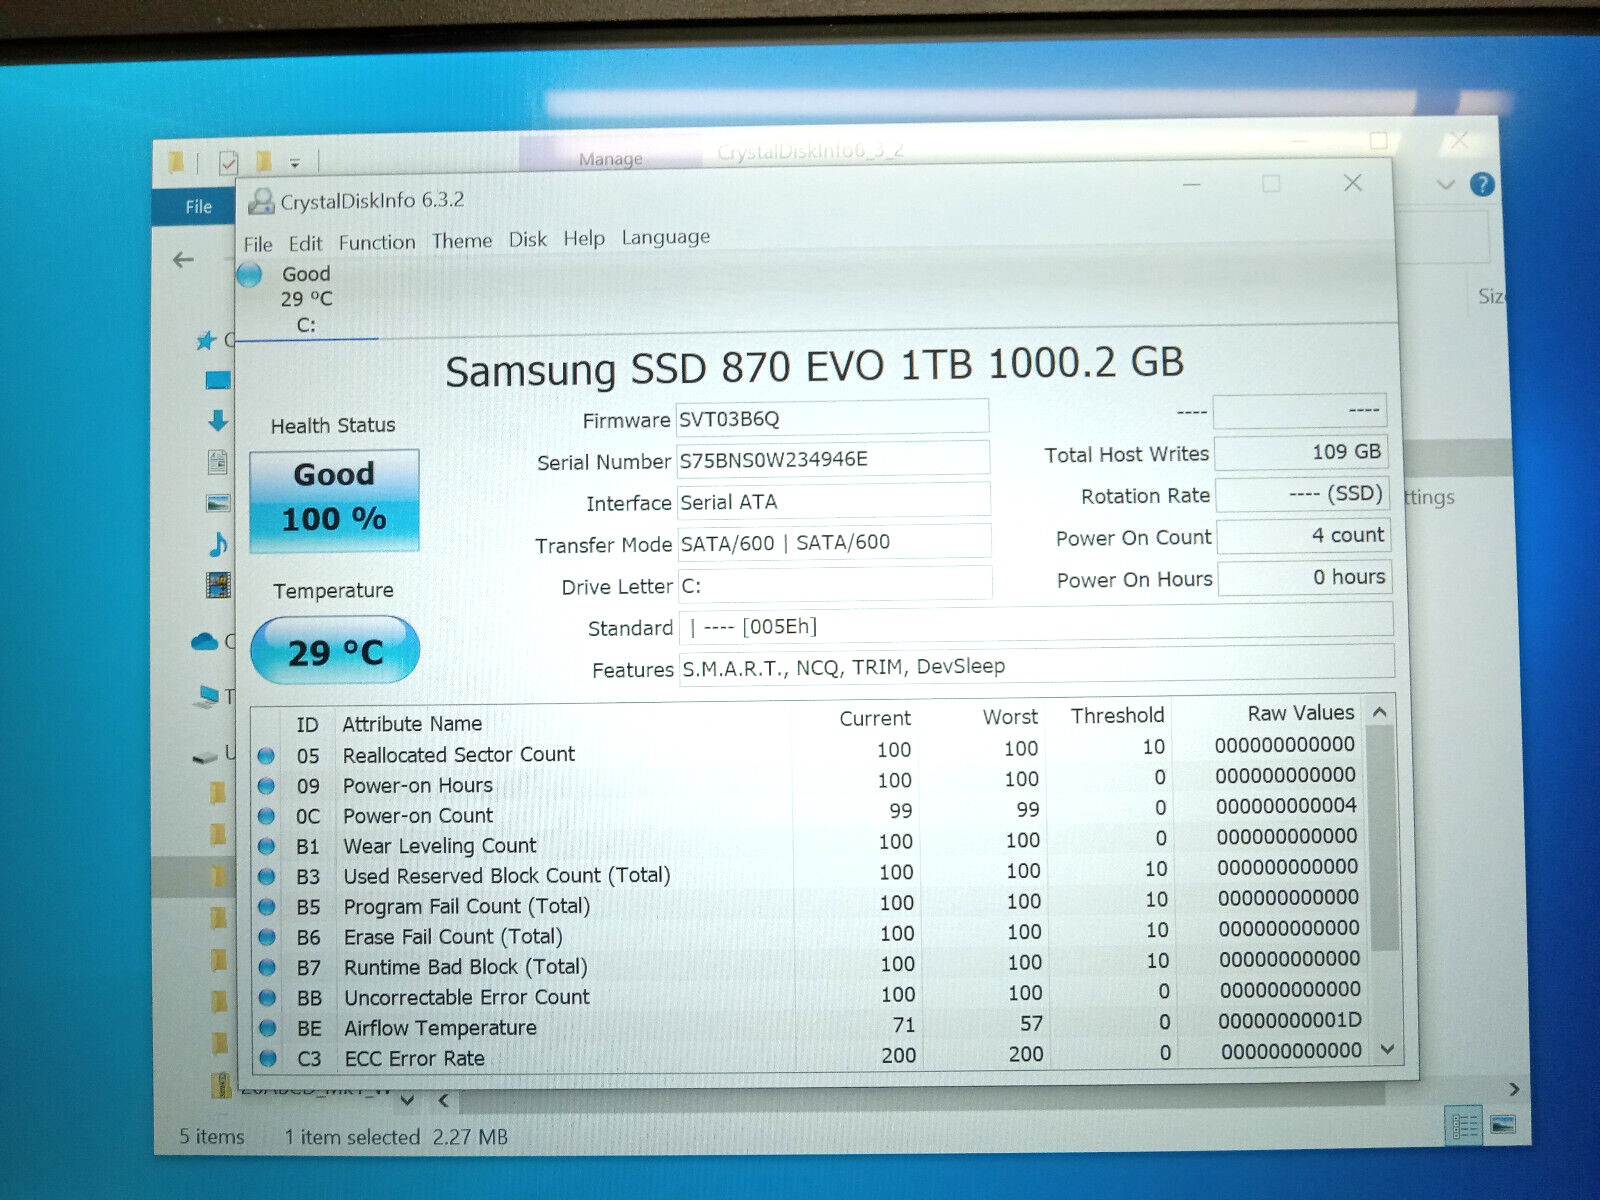Viewport: 1600px width, 1200px height.
Task: Click the Quick access star icon in Explorer
Action: pos(206,341)
